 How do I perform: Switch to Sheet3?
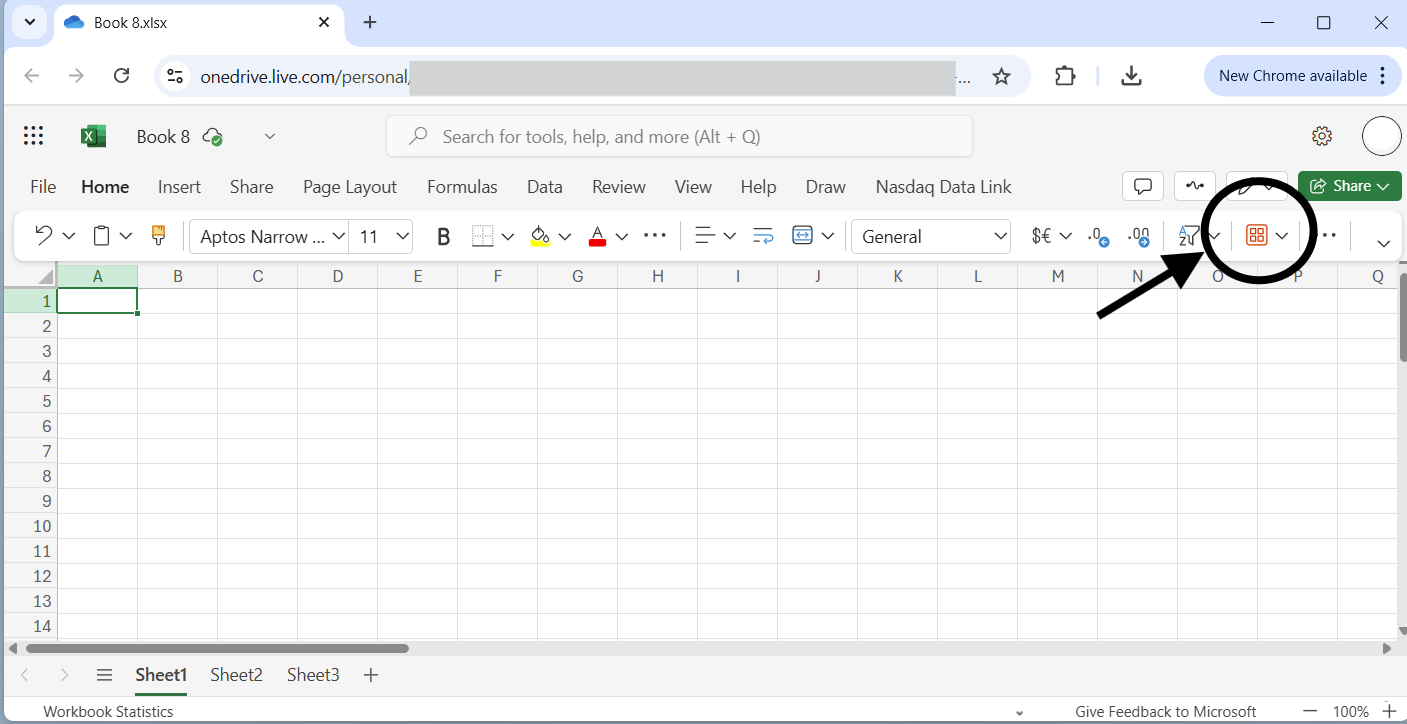click(x=313, y=675)
